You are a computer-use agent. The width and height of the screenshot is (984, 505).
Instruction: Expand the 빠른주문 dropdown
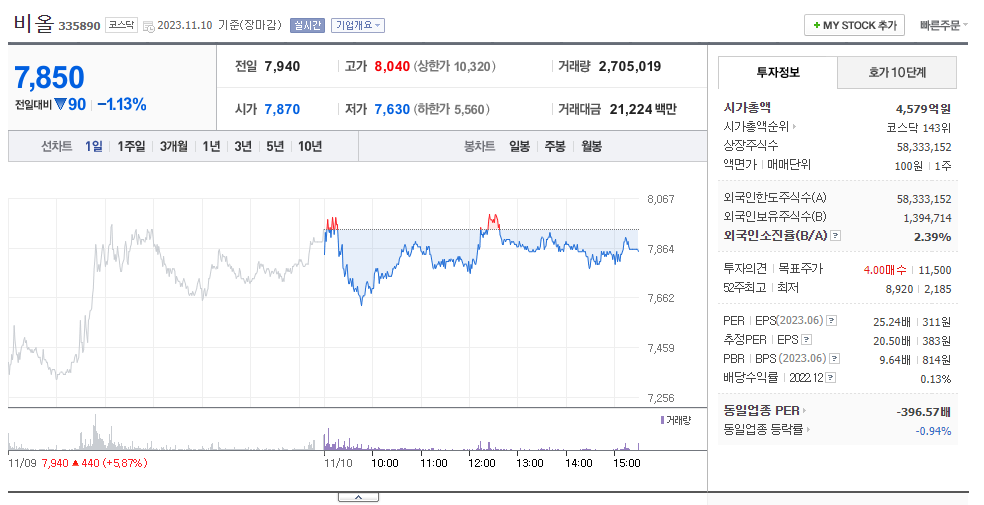coord(944,26)
